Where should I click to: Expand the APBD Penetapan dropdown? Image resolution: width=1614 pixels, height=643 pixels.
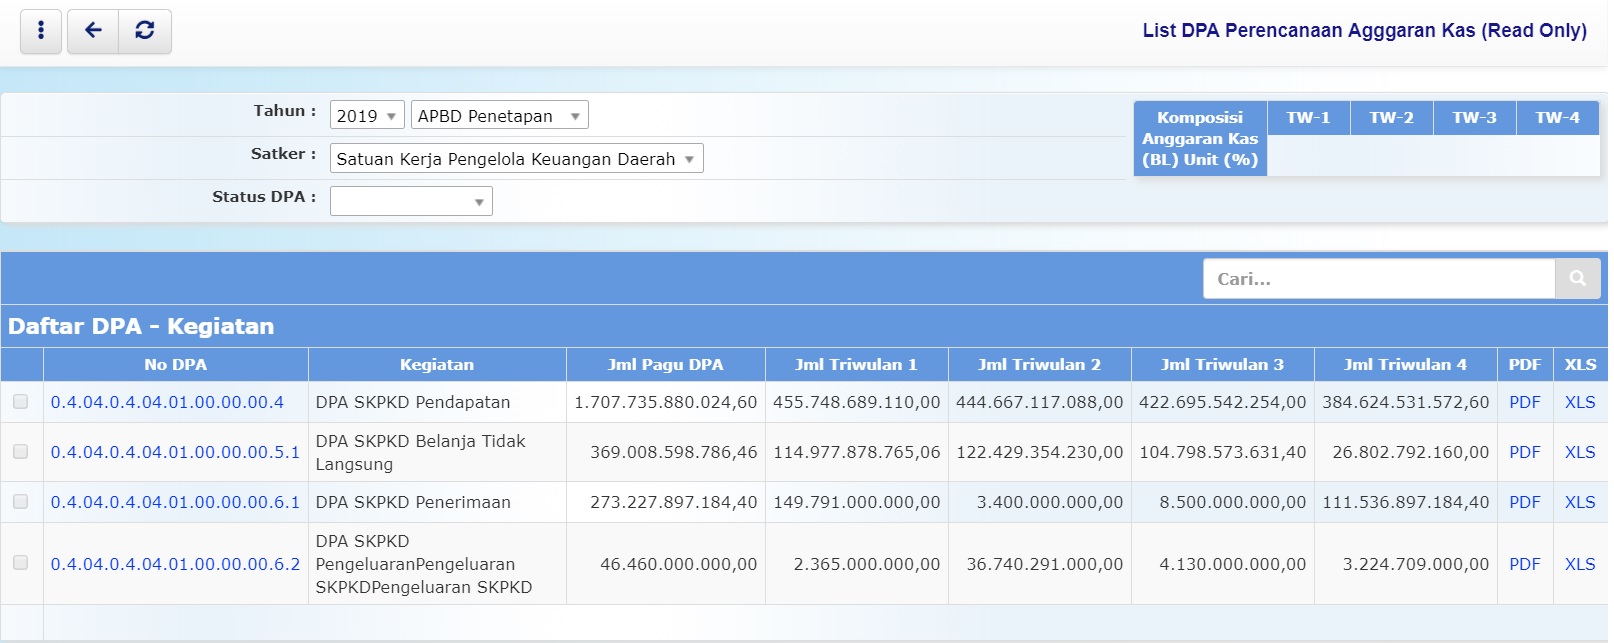click(499, 116)
